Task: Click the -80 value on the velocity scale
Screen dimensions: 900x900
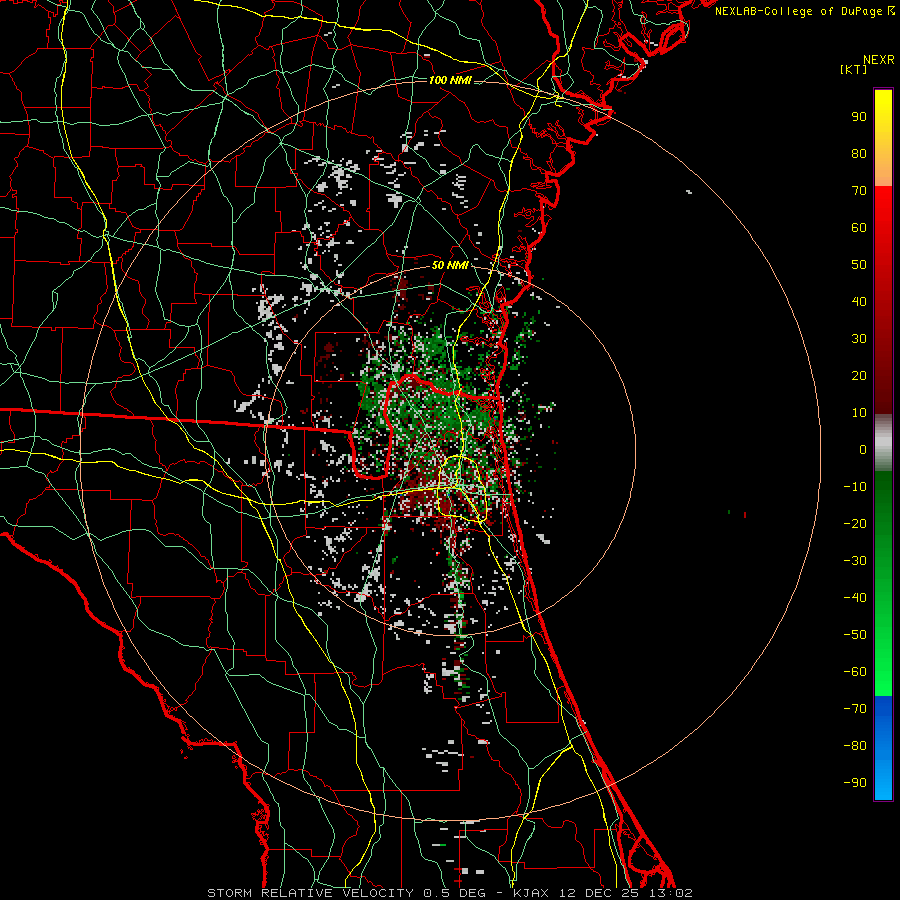Action: 855,746
